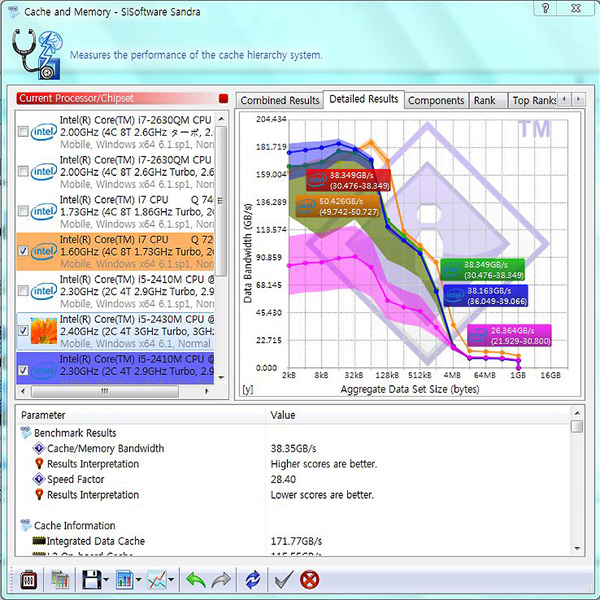This screenshot has width=600, height=600.
Task: Click the Intel logo of i5-2410M 2.9GHz unchecked row
Action: coord(43,291)
